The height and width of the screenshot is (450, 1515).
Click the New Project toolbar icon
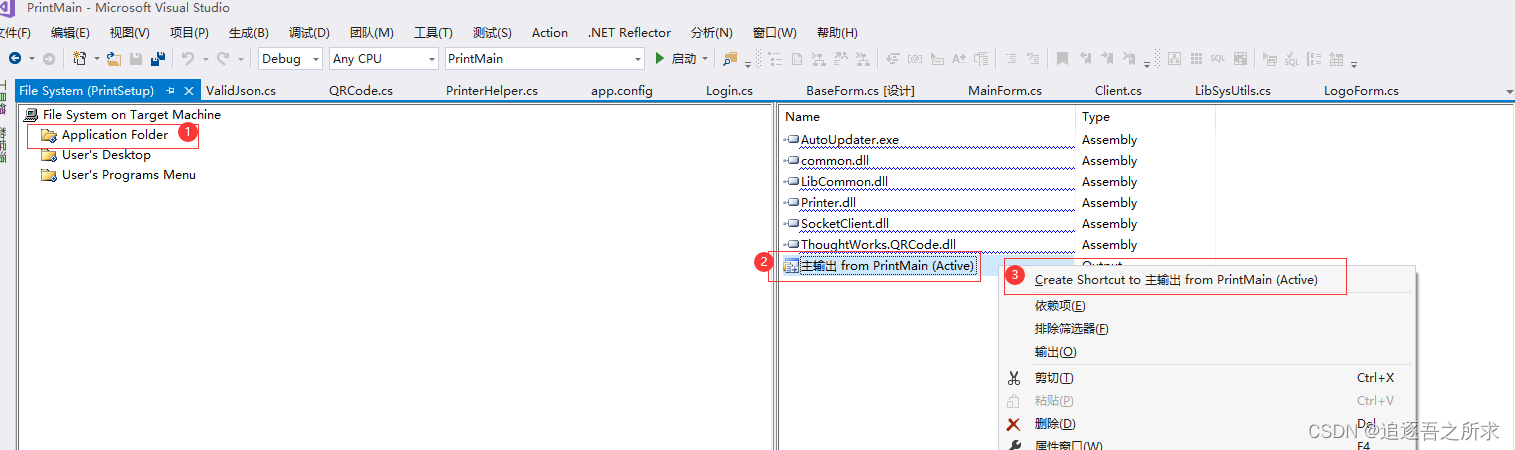point(80,59)
